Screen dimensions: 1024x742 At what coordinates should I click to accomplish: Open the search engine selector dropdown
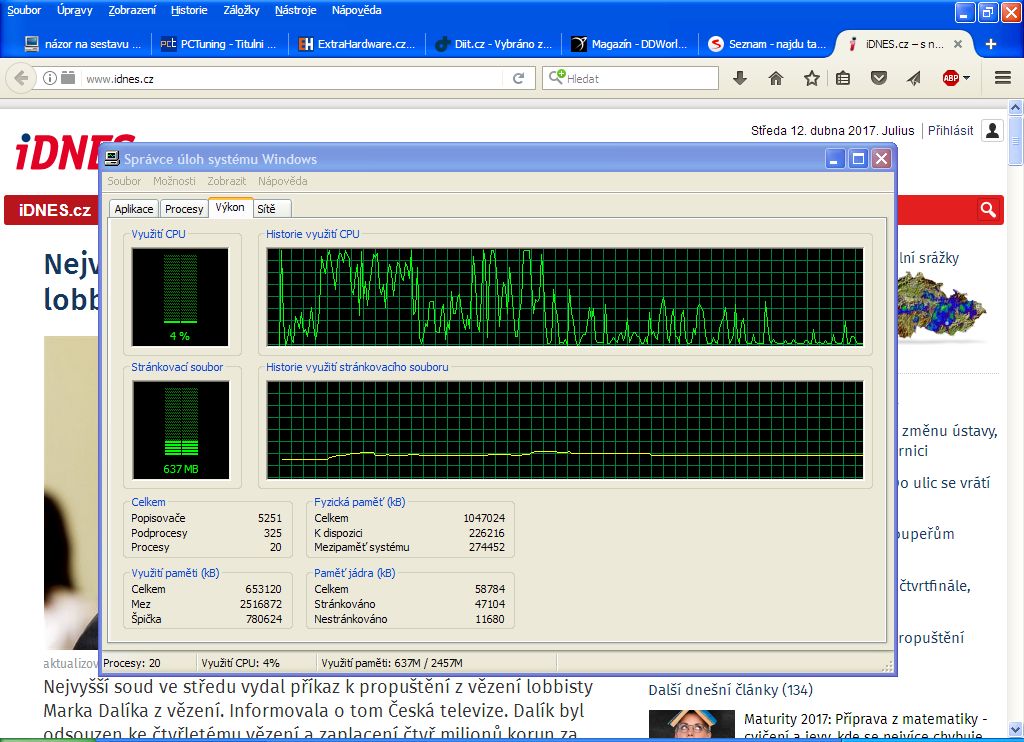557,78
